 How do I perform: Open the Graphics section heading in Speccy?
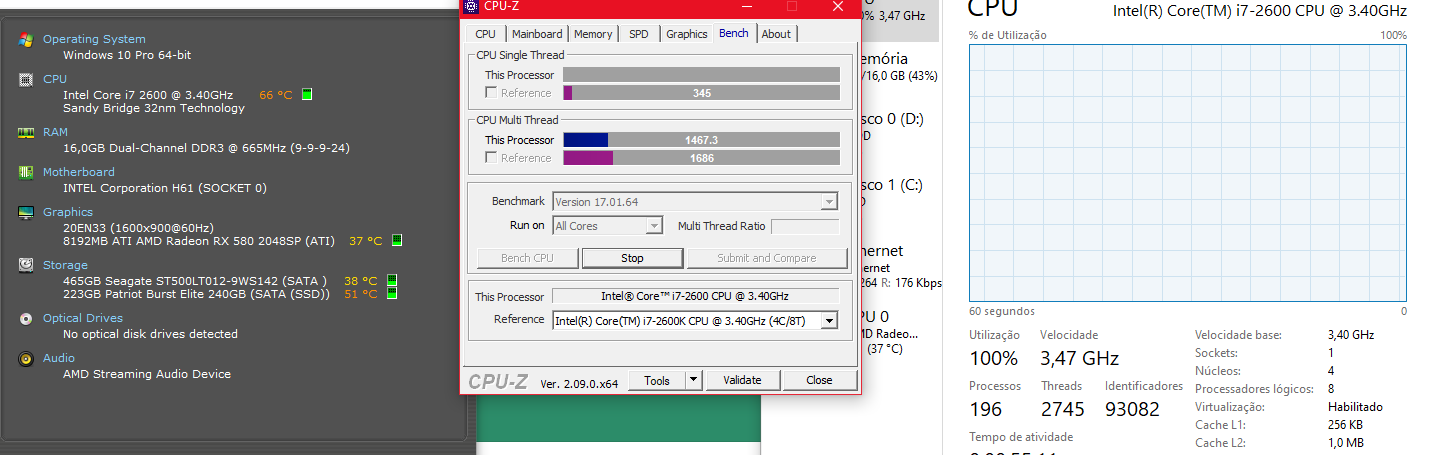tap(68, 212)
